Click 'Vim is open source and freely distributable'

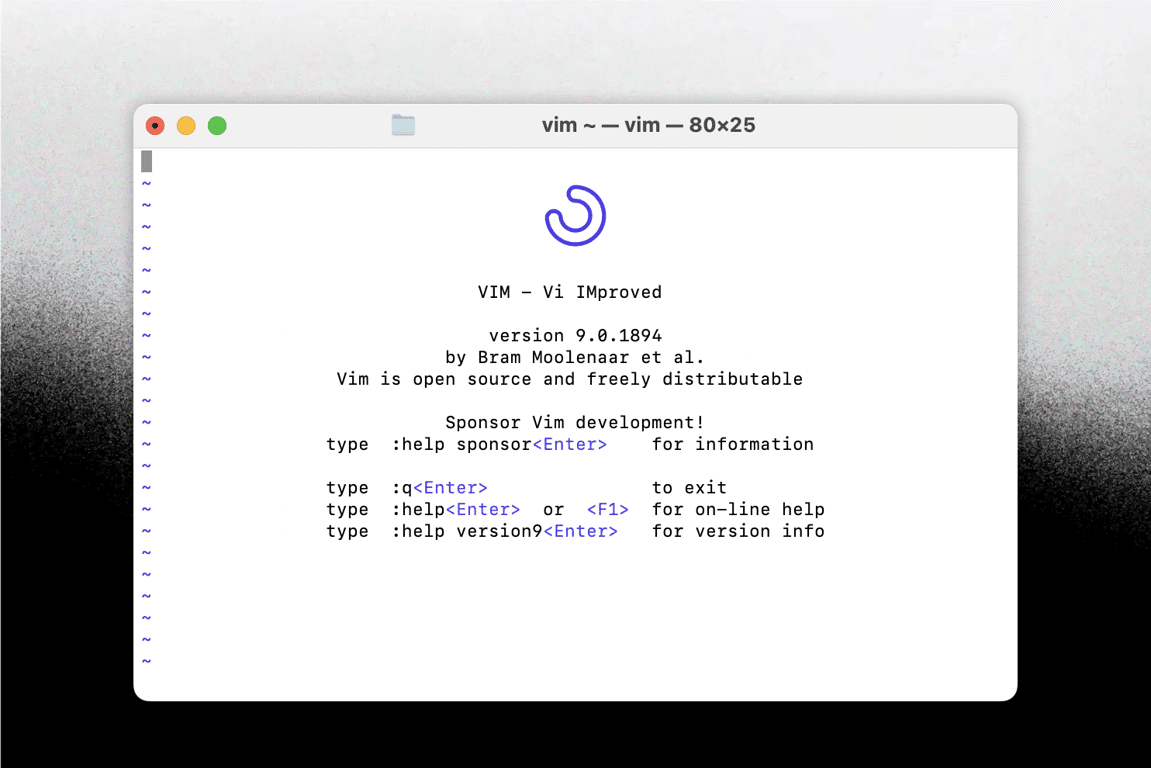coord(569,379)
